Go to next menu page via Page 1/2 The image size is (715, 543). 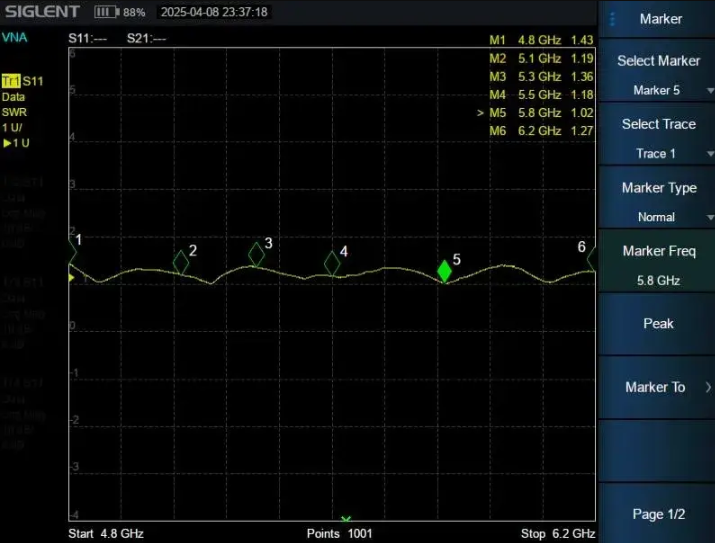tap(657, 514)
